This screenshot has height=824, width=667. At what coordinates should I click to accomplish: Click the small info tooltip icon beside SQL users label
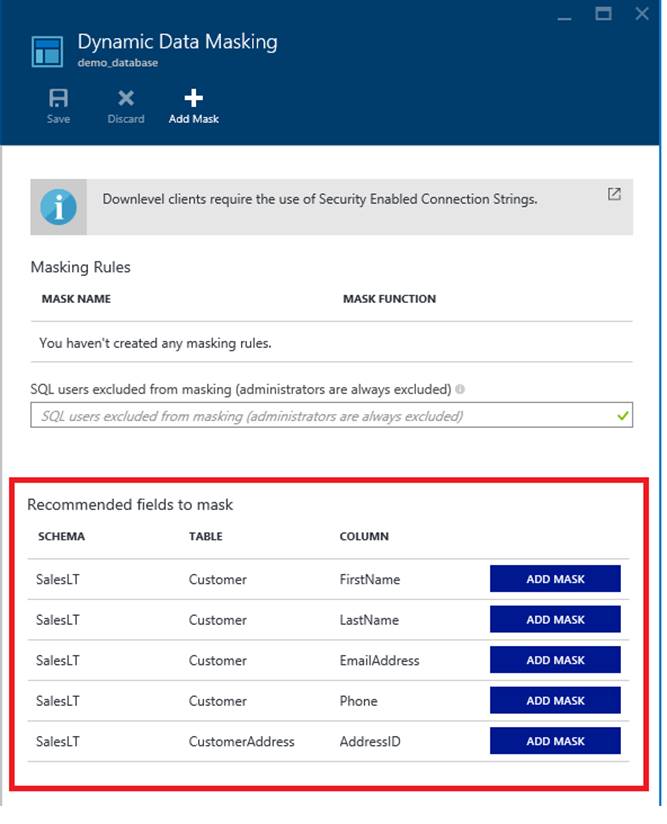click(x=459, y=390)
